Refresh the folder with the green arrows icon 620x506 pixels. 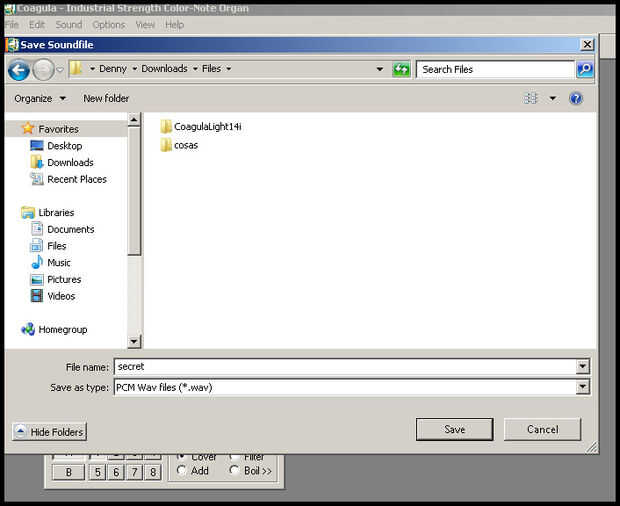pos(401,70)
